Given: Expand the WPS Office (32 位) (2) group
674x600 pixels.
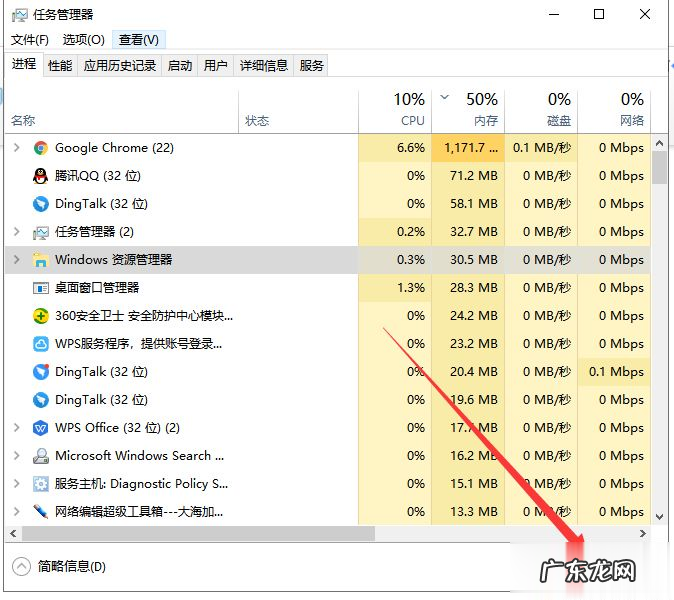Looking at the screenshot, I should pyautogui.click(x=16, y=428).
